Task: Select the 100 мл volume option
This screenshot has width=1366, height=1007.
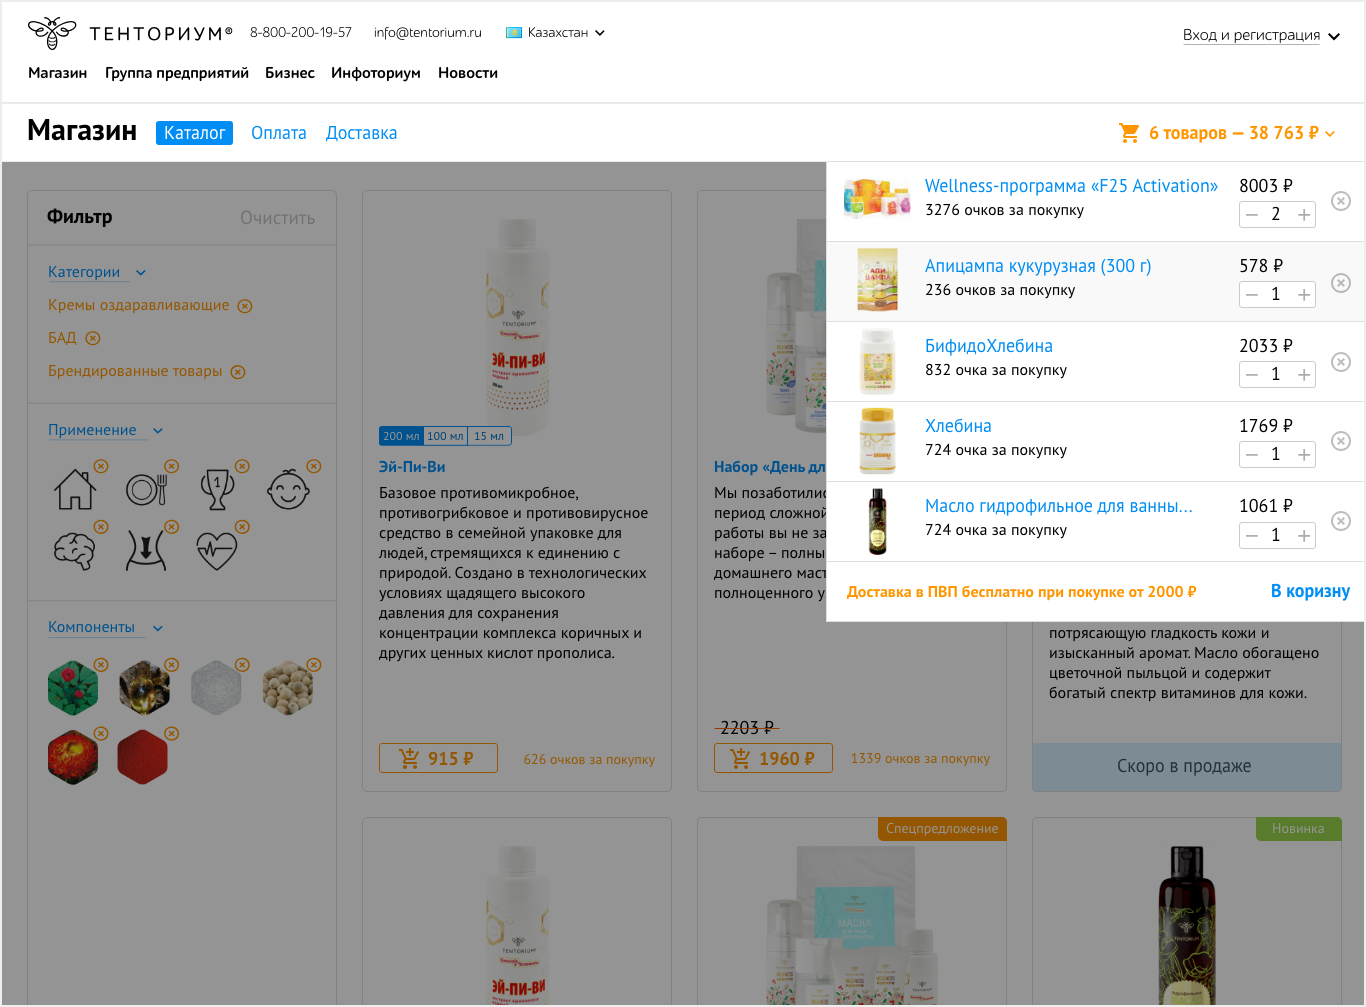Action: point(445,436)
